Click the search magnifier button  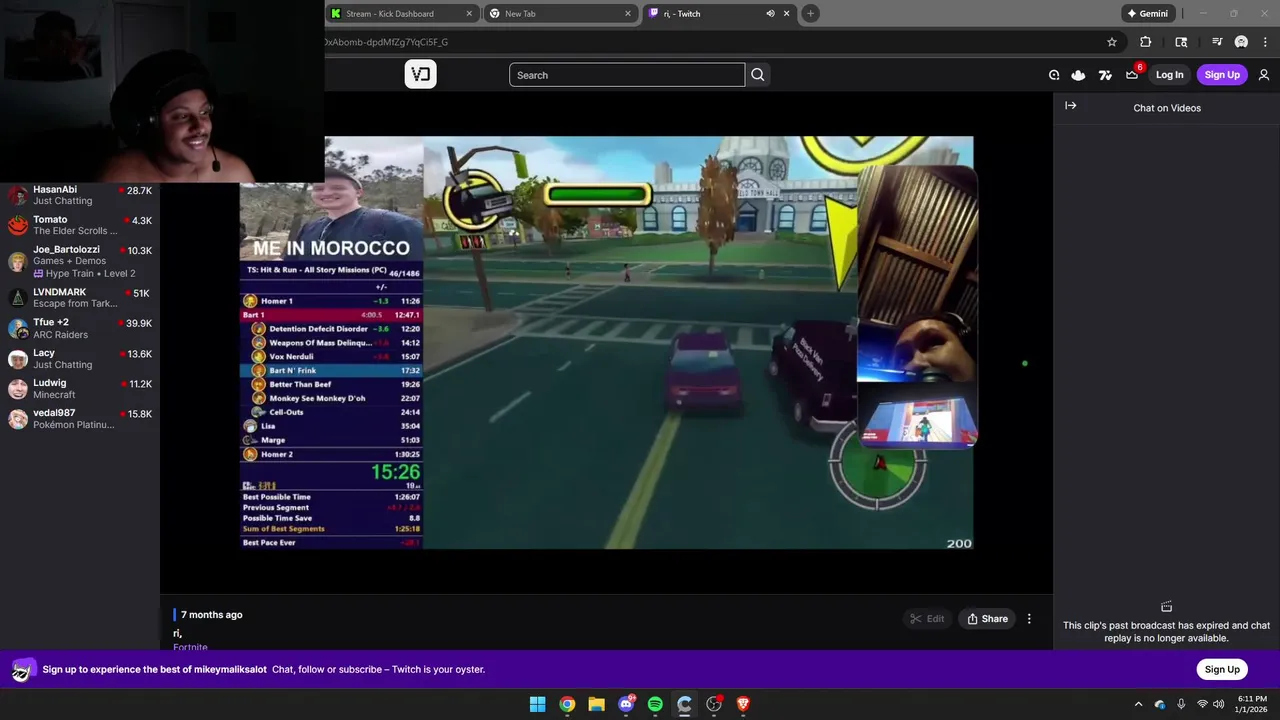758,75
